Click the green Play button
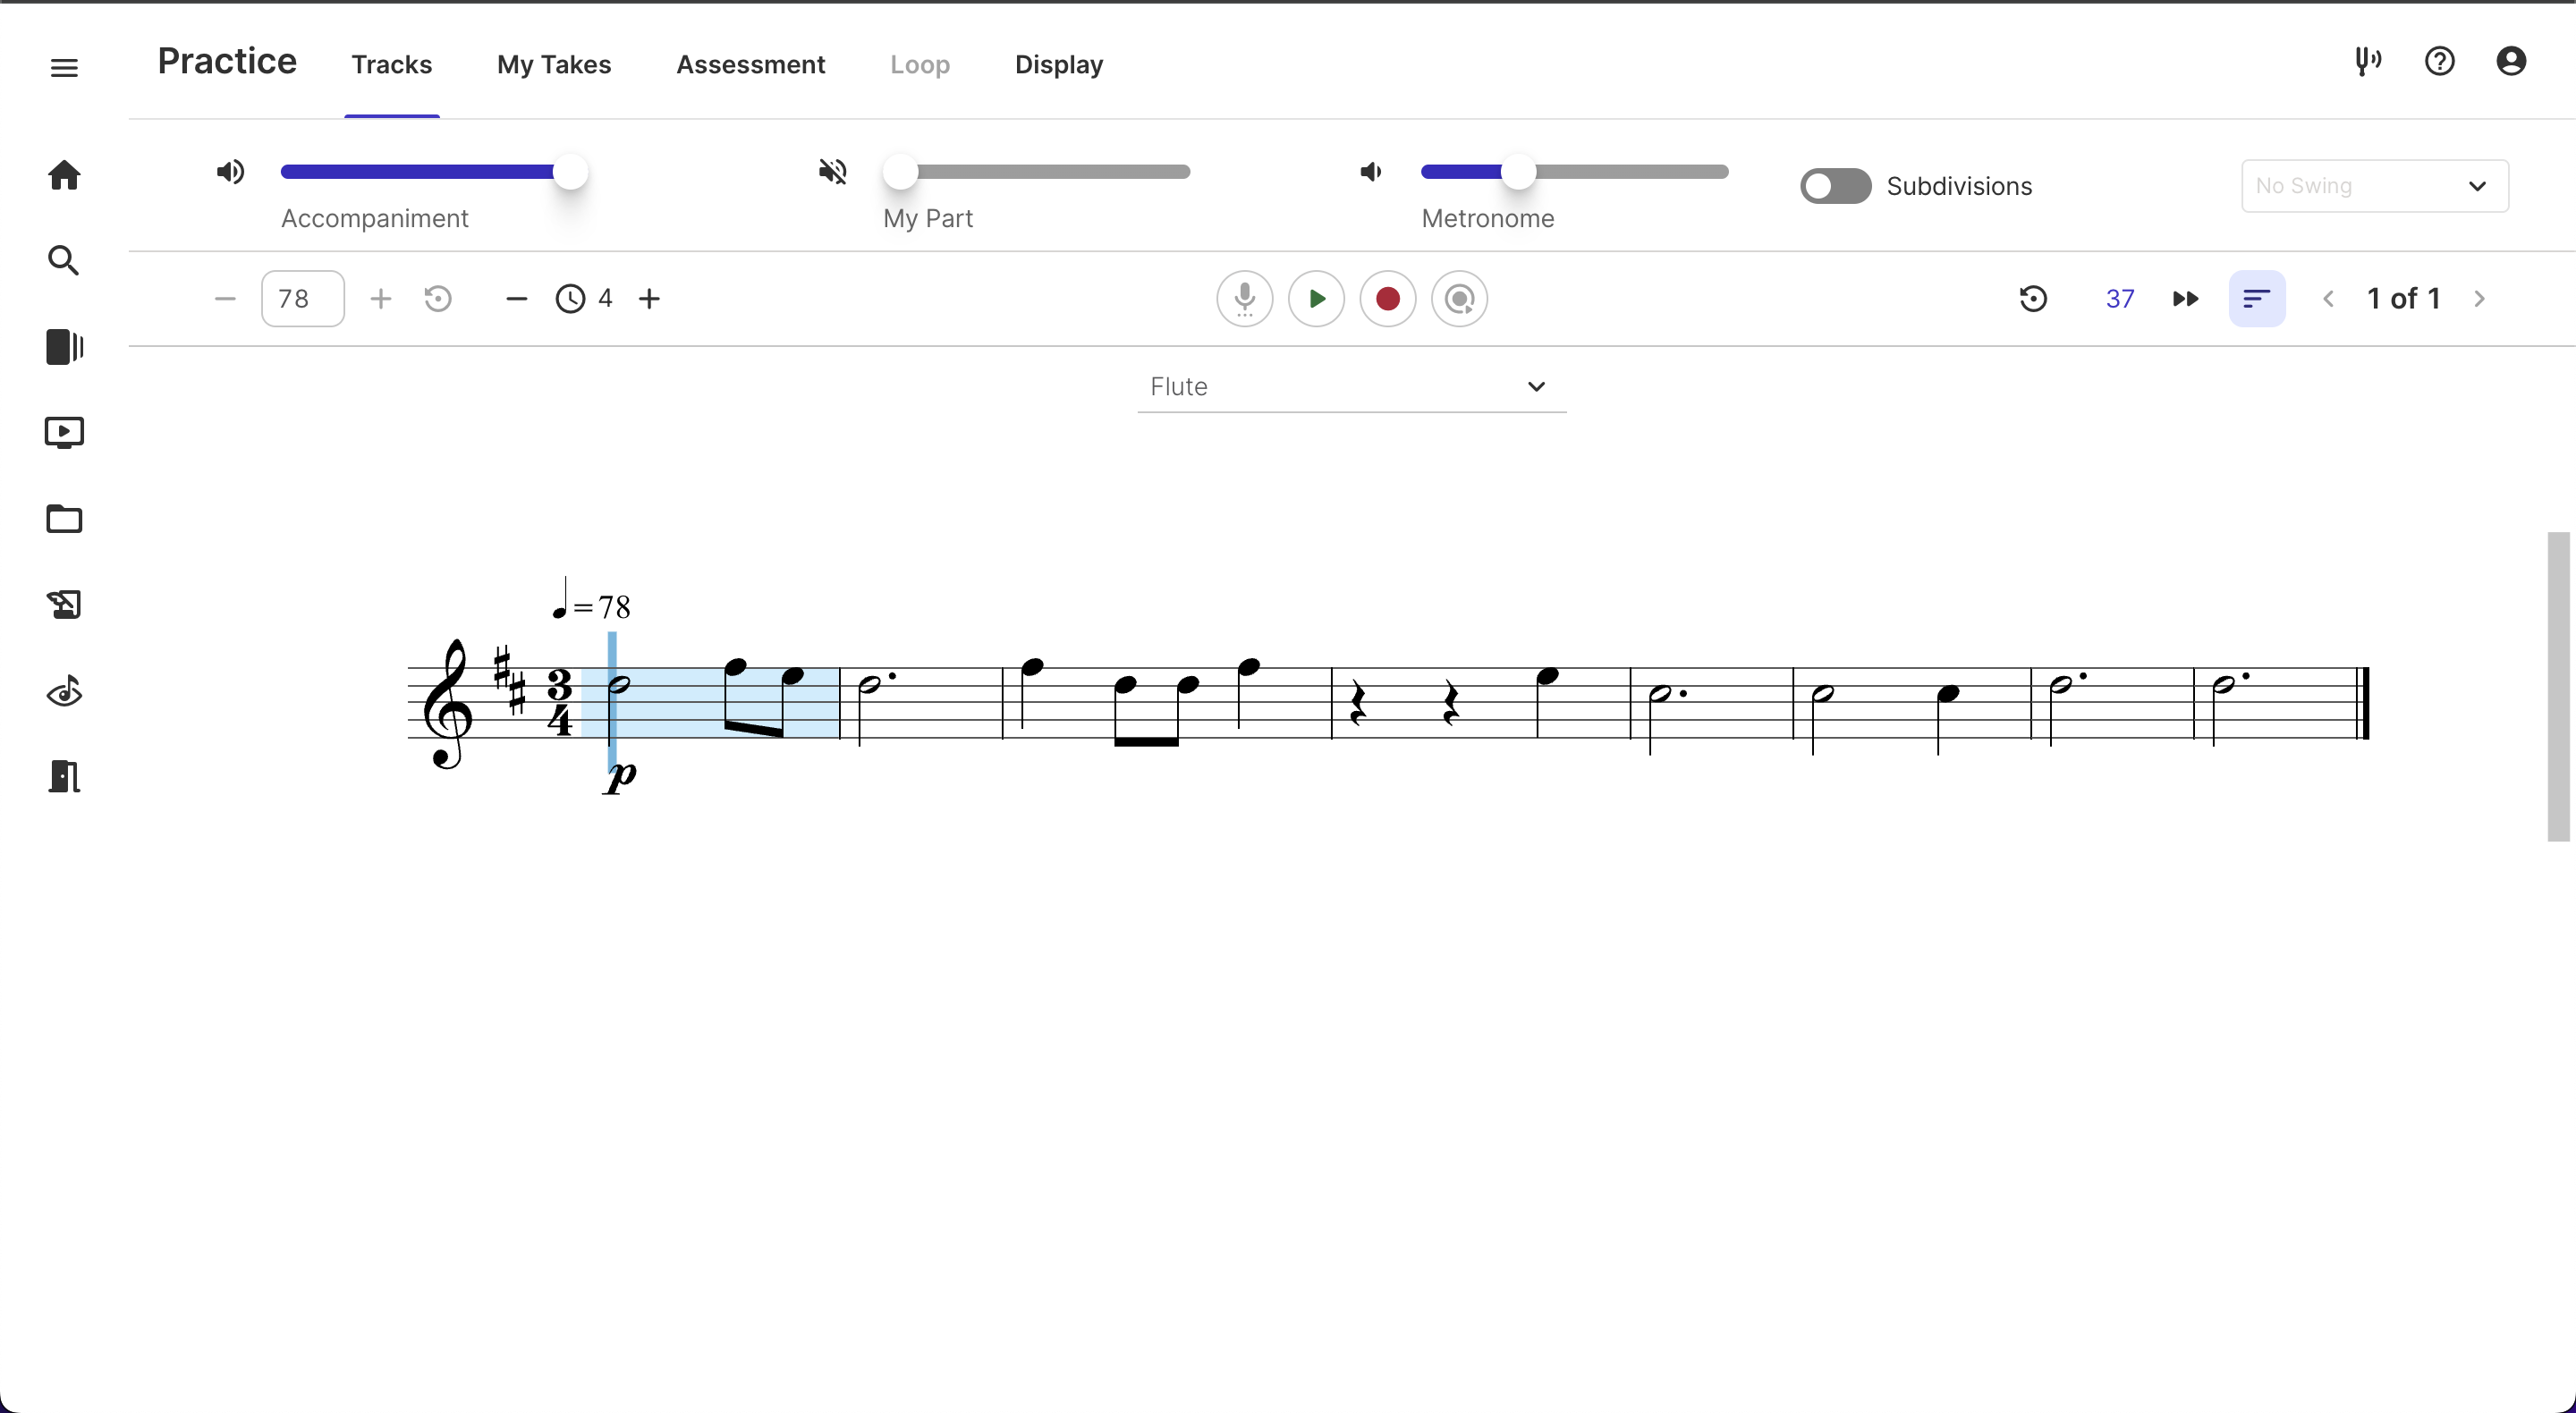The height and width of the screenshot is (1413, 2576). coord(1316,299)
